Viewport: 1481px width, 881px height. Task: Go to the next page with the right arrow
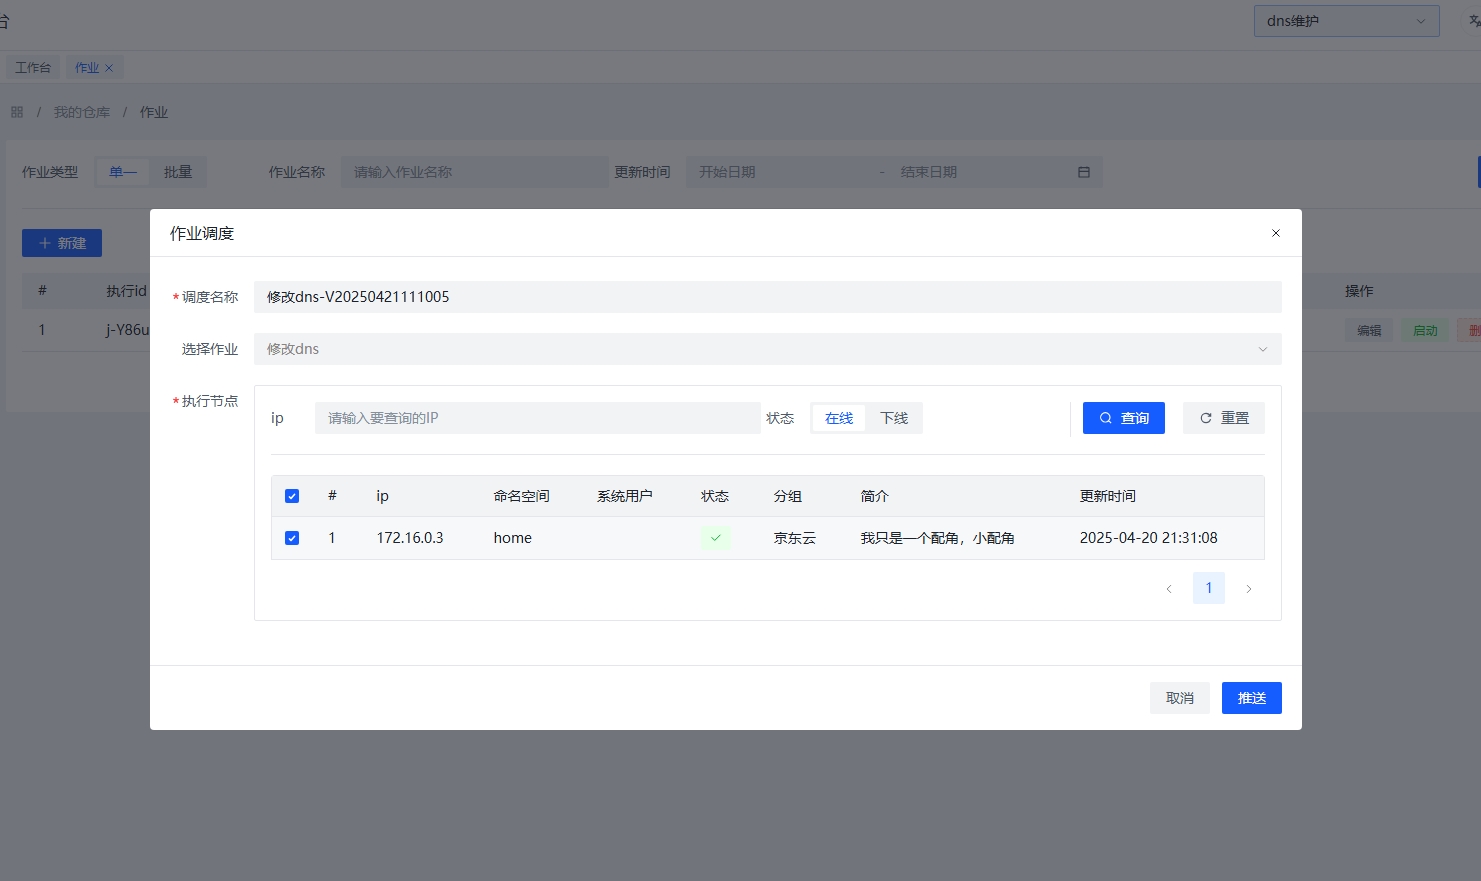(x=1249, y=588)
